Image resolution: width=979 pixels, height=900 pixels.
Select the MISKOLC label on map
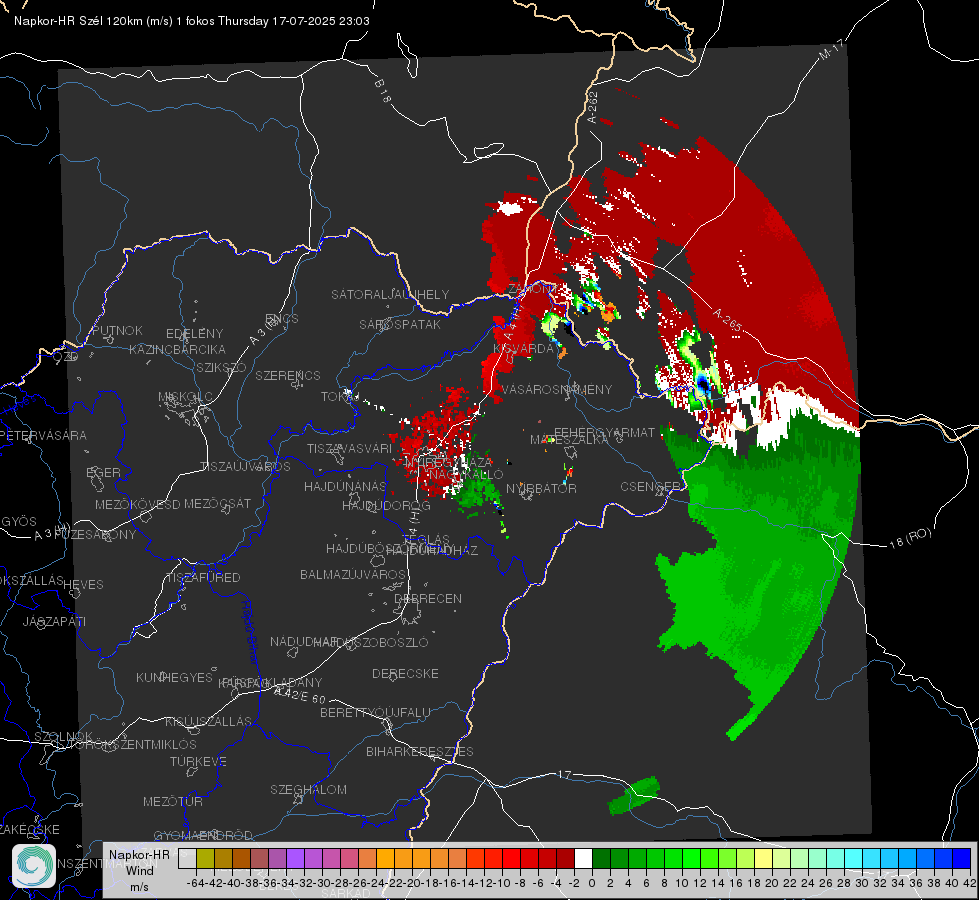coord(185,397)
